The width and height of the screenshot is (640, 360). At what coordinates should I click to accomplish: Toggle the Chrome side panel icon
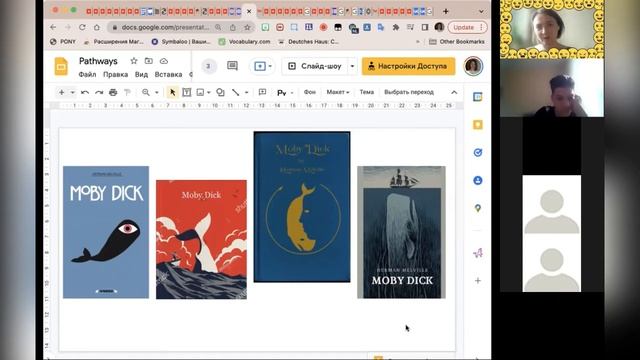(425, 27)
